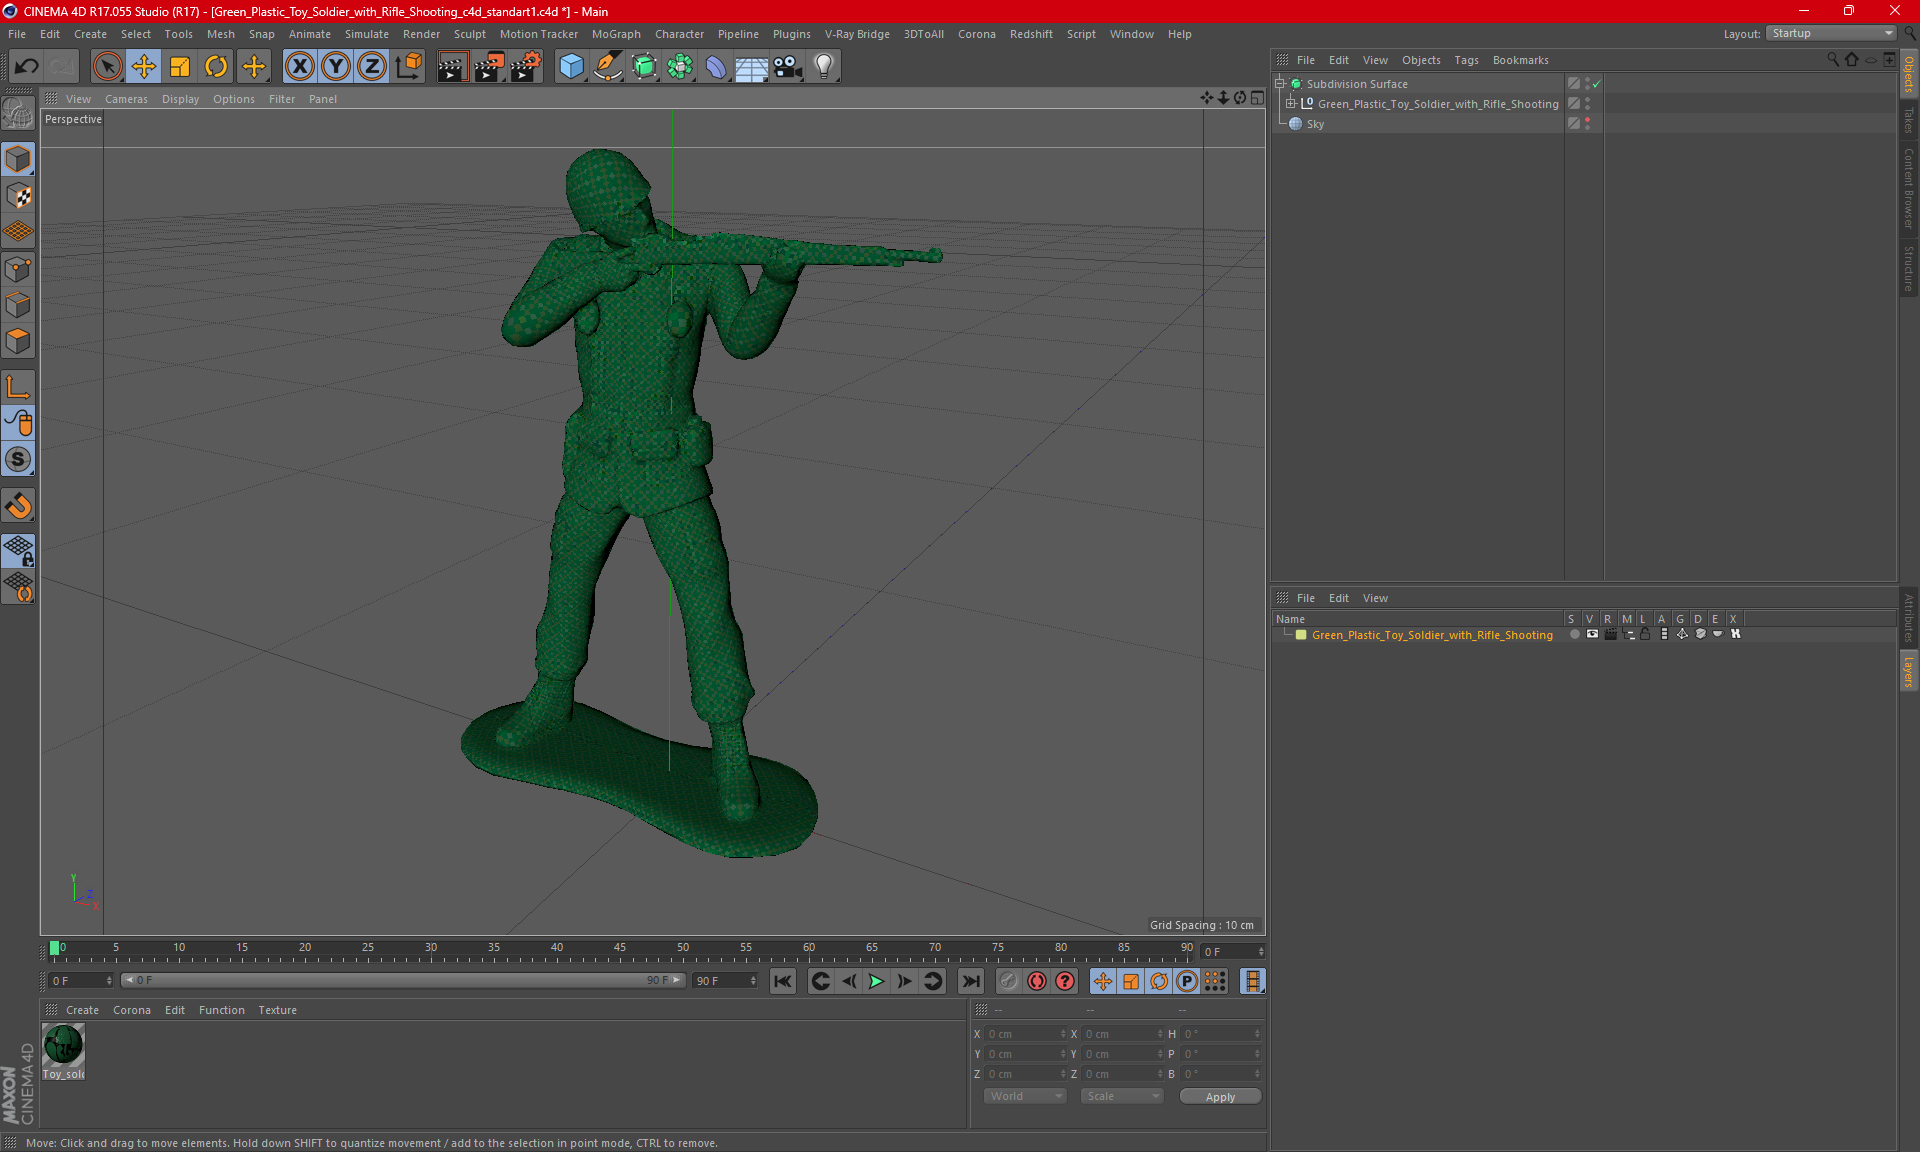Open the World coordinate dropdown
The height and width of the screenshot is (1152, 1920).
[1025, 1096]
